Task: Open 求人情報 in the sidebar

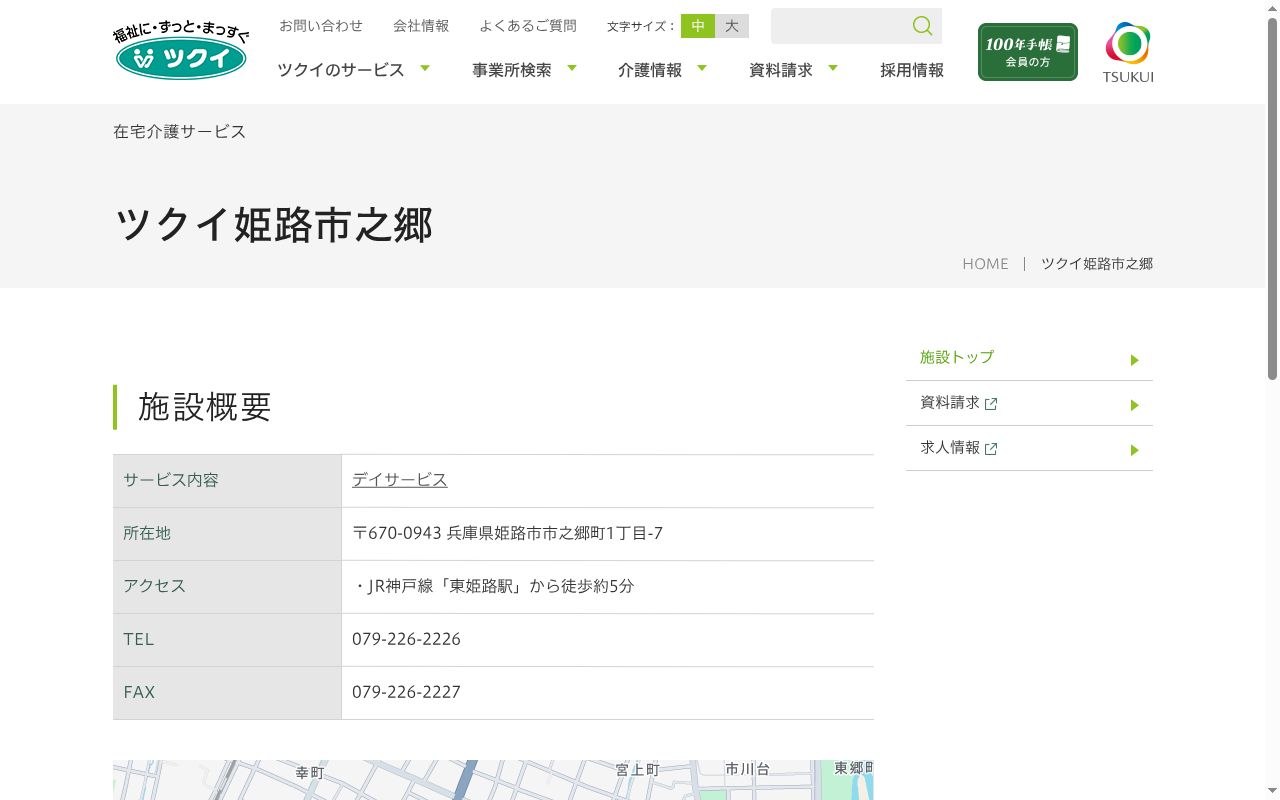Action: click(x=950, y=447)
